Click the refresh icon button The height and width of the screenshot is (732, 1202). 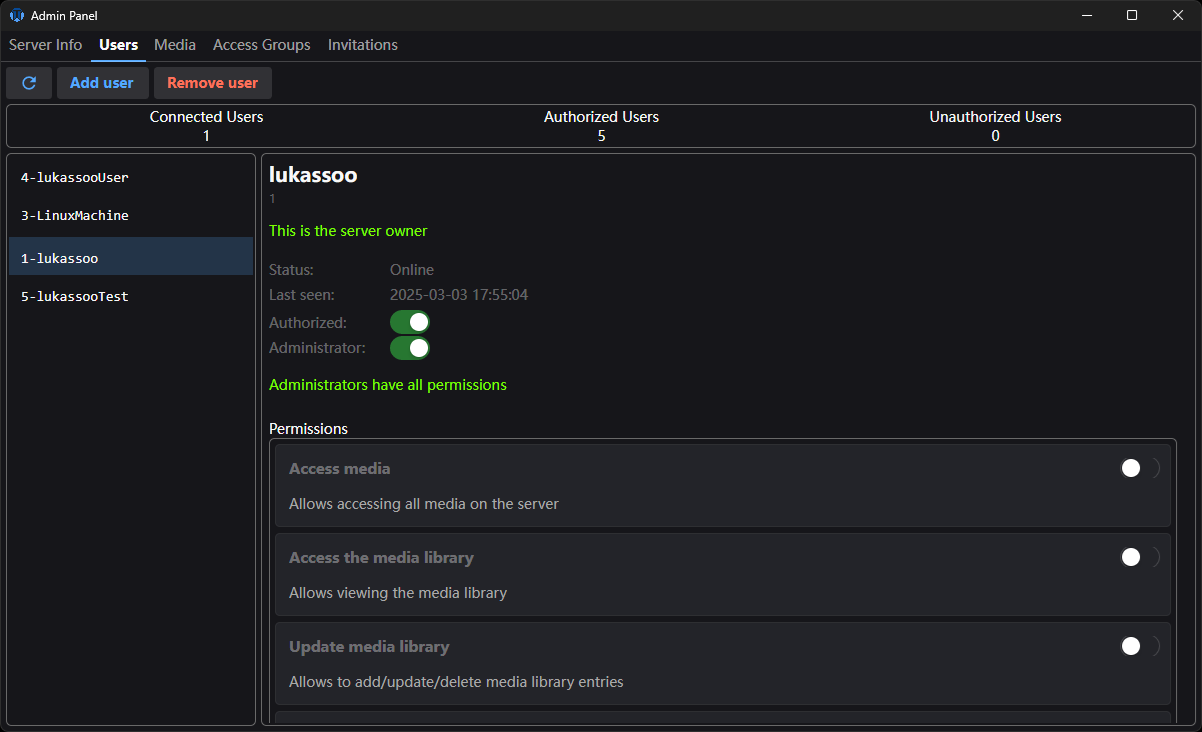29,83
